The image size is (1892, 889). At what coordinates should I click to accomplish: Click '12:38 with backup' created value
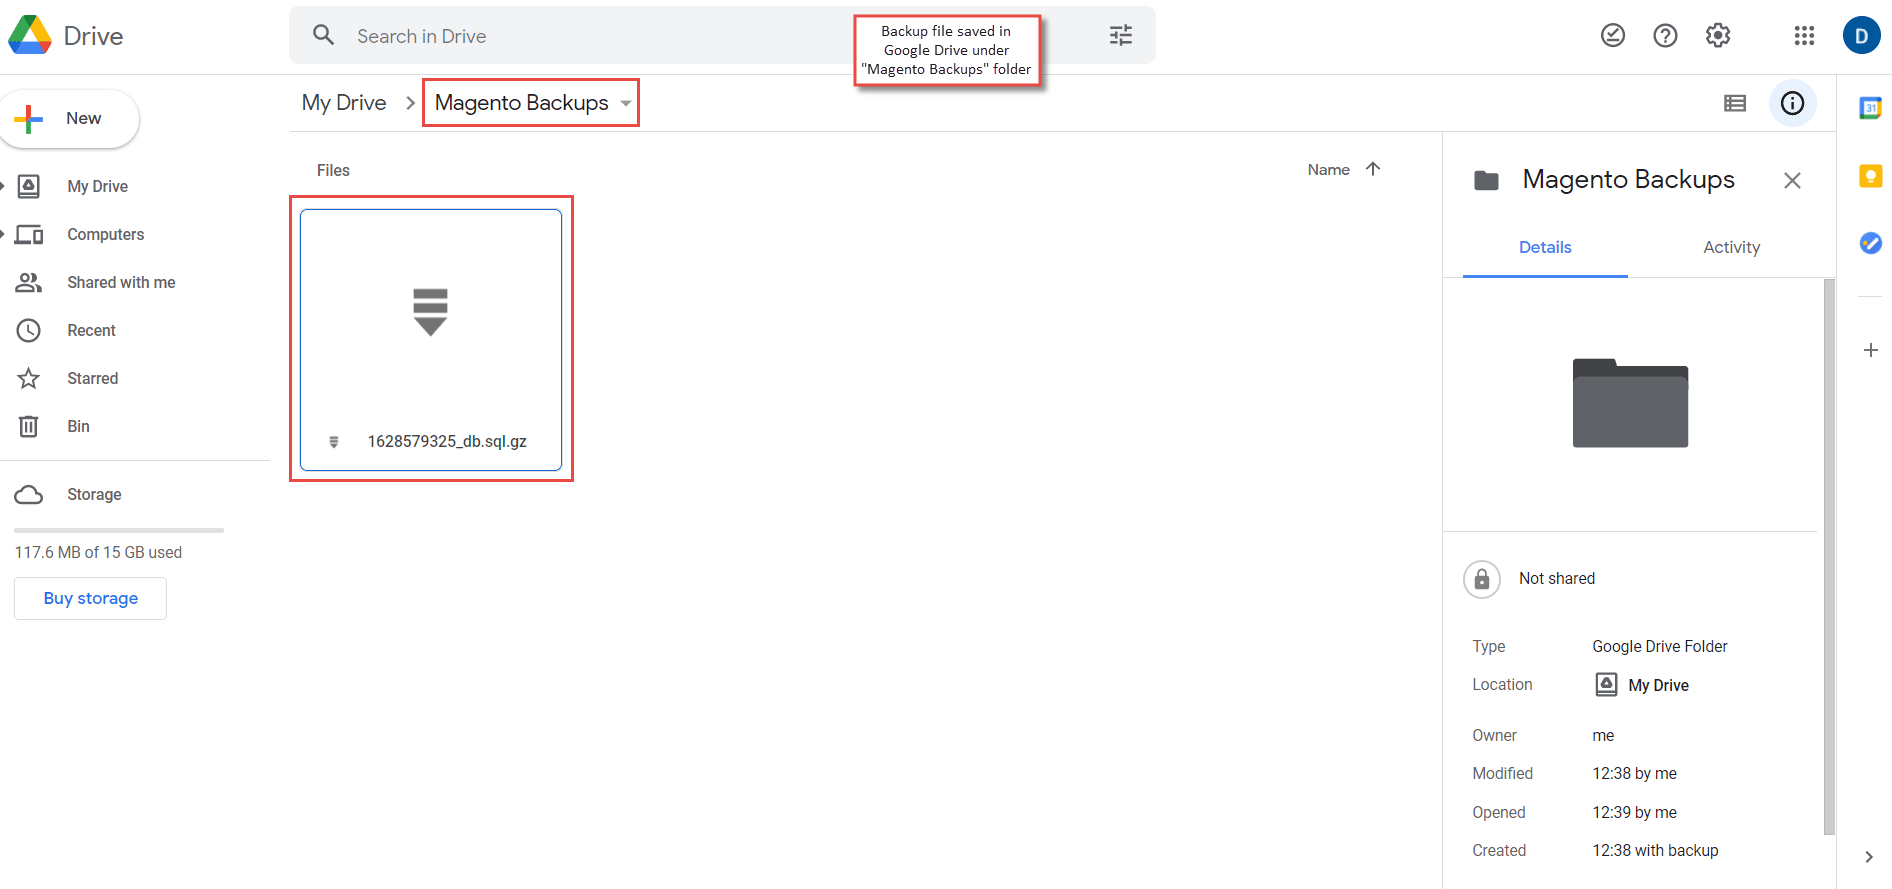[x=1655, y=850]
